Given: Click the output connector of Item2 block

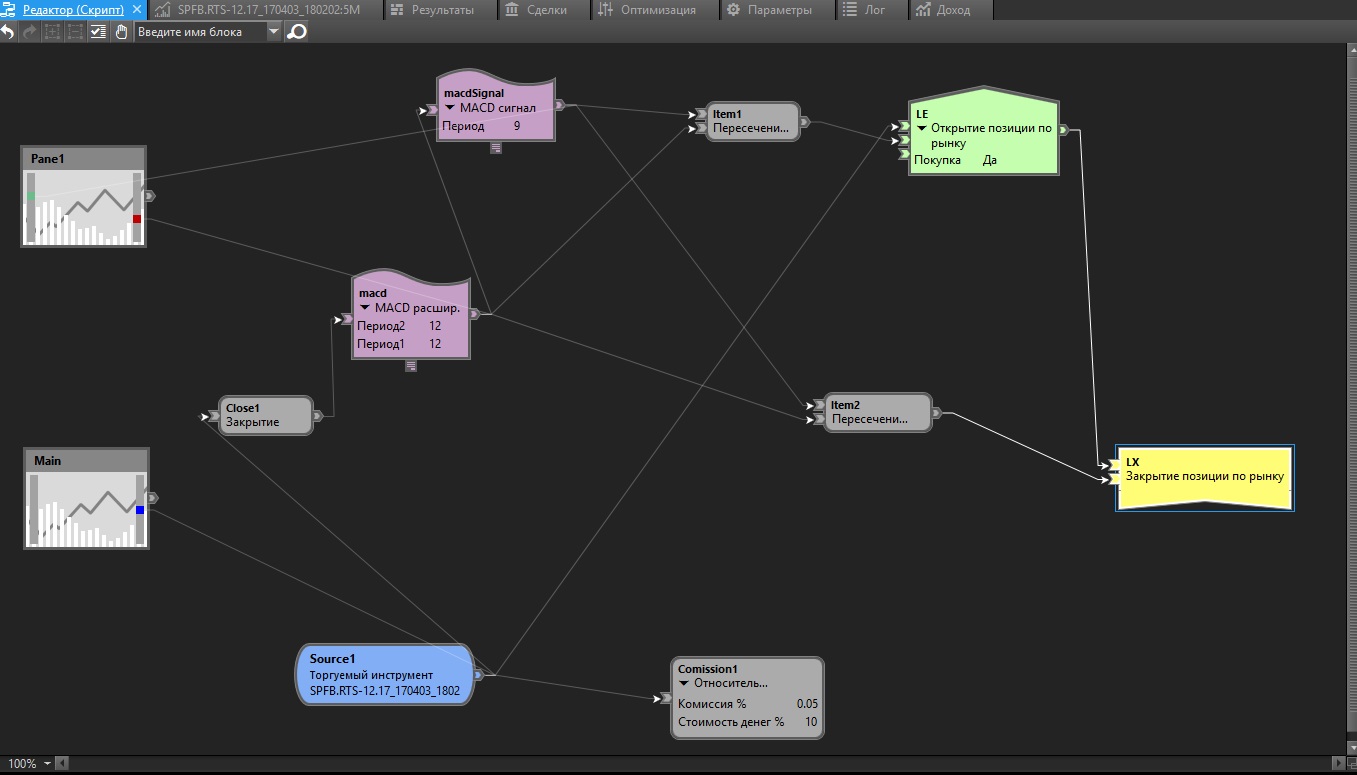Looking at the screenshot, I should click(937, 412).
